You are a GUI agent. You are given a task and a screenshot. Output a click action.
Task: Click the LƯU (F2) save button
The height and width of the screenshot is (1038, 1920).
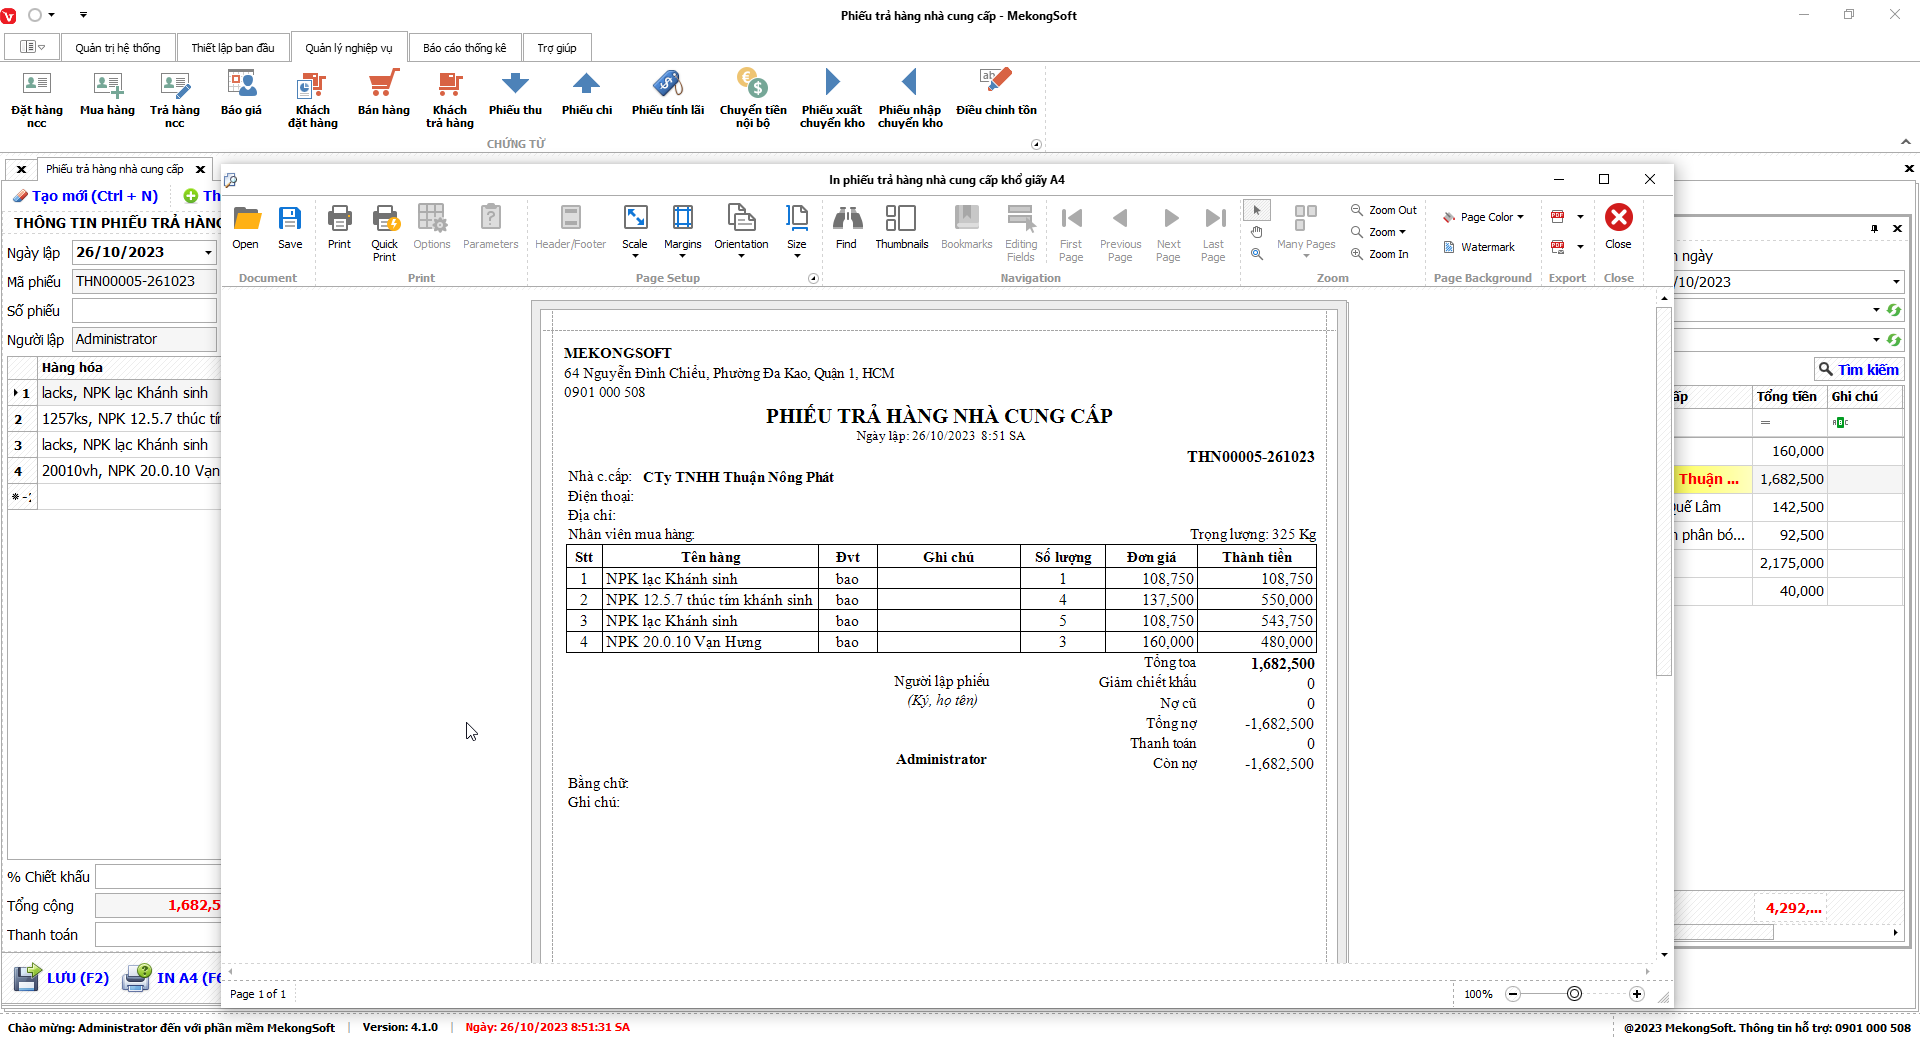coord(62,977)
